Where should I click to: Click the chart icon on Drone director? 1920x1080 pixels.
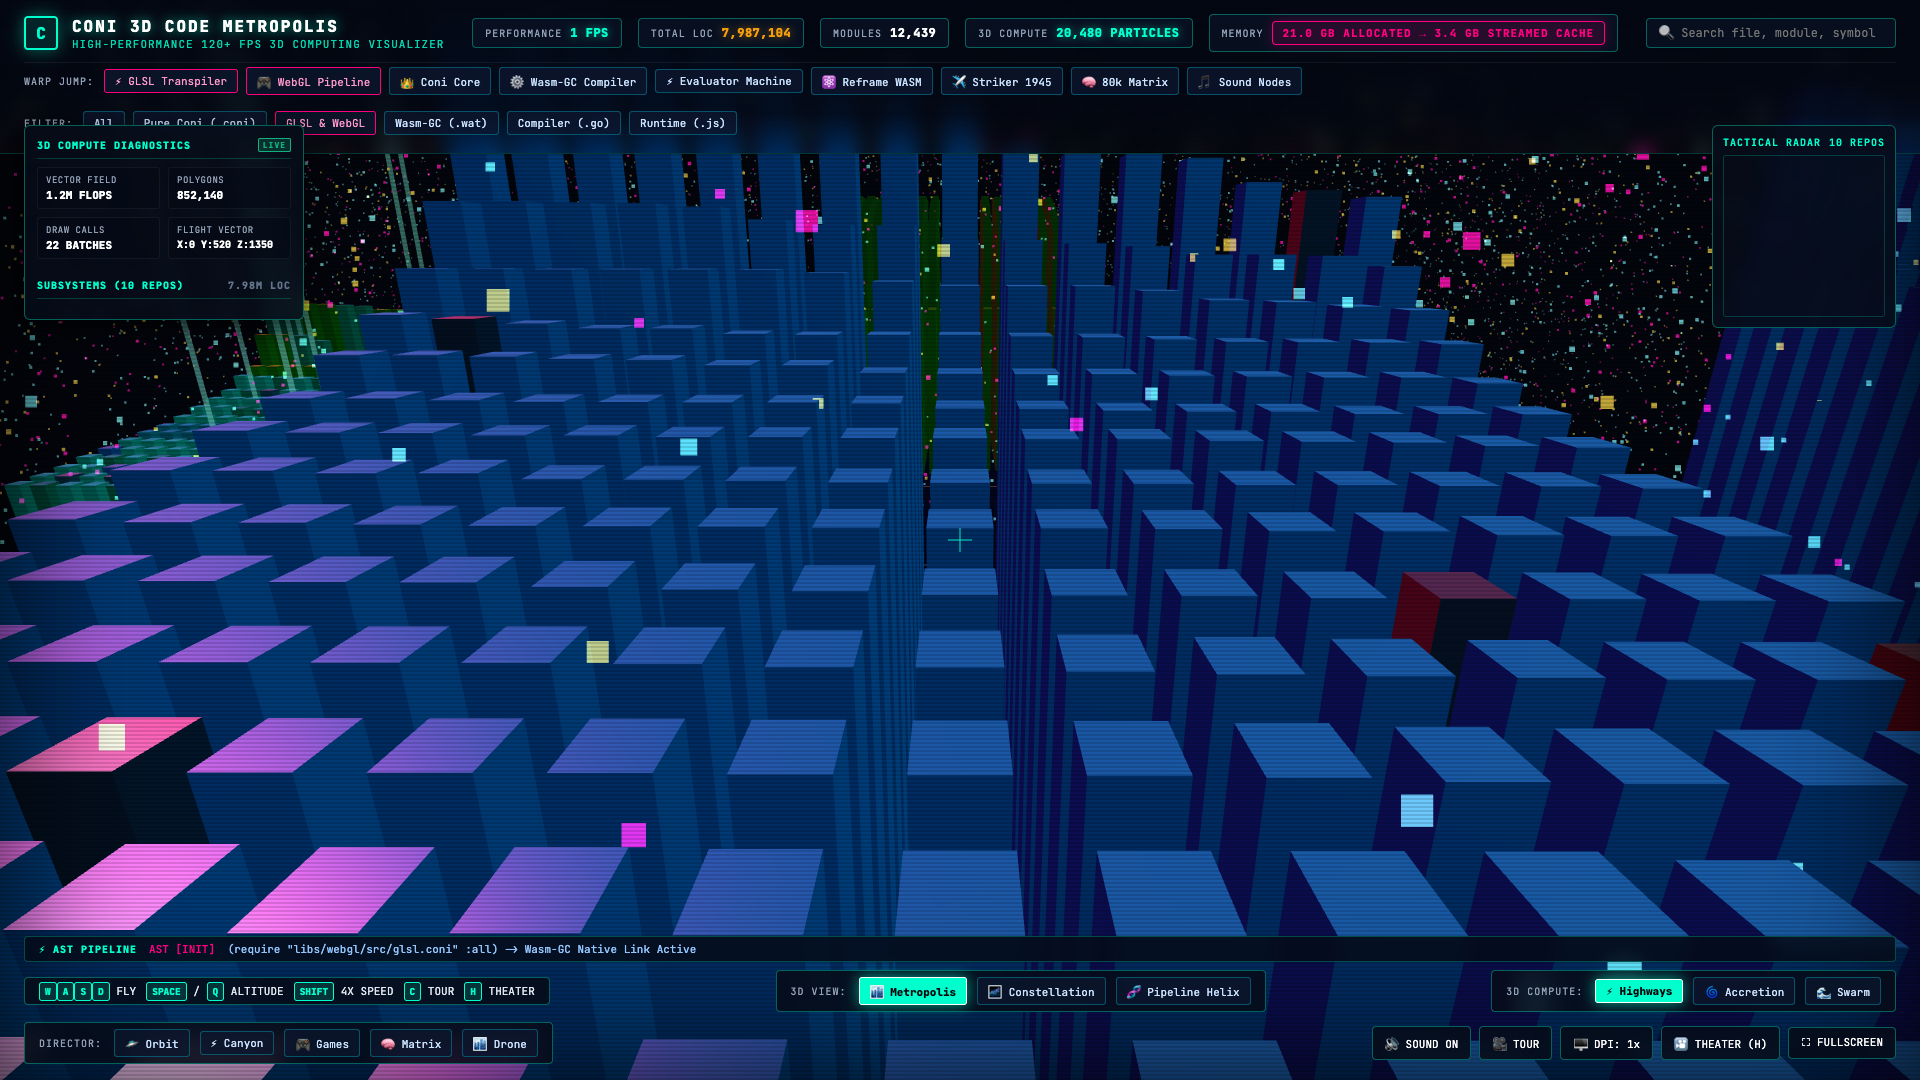[480, 1044]
